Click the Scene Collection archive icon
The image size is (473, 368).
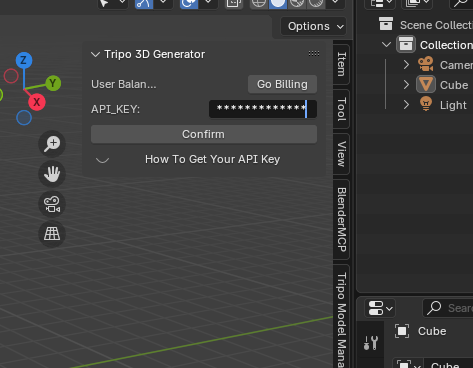point(386,24)
